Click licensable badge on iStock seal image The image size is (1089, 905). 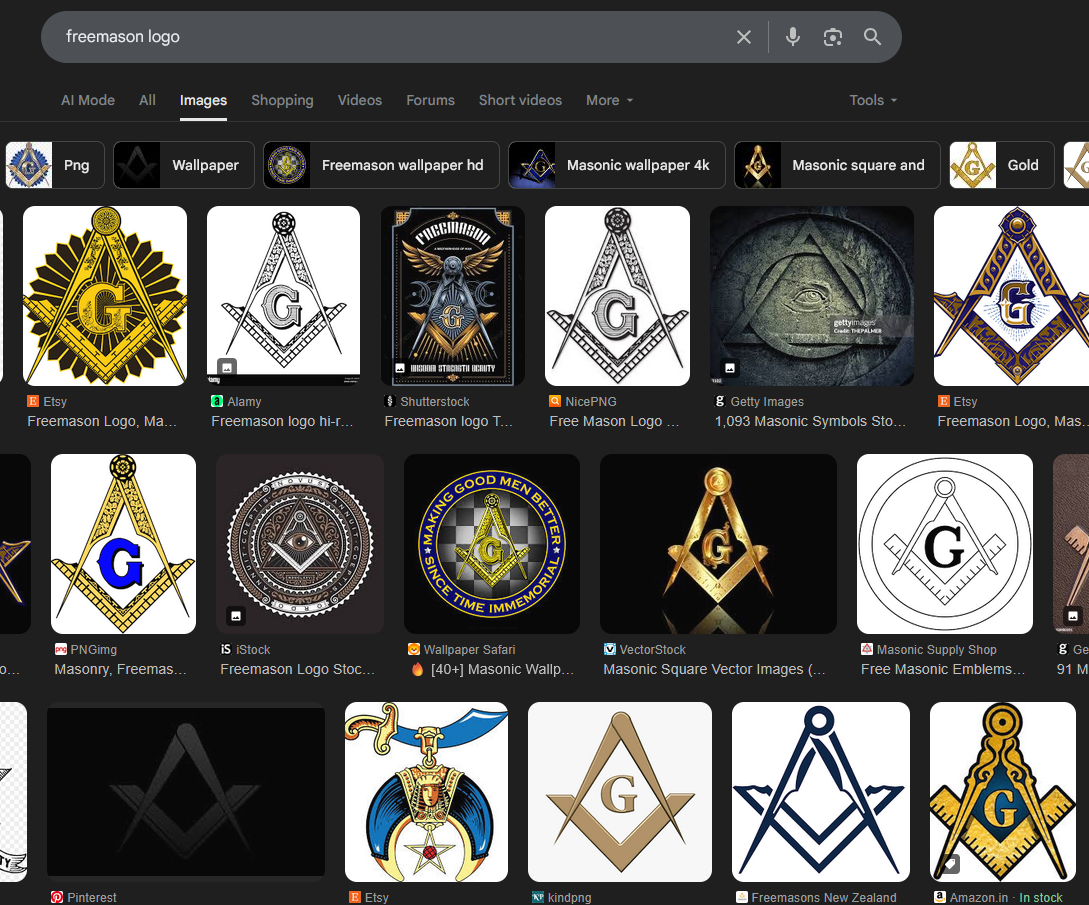pos(236,615)
